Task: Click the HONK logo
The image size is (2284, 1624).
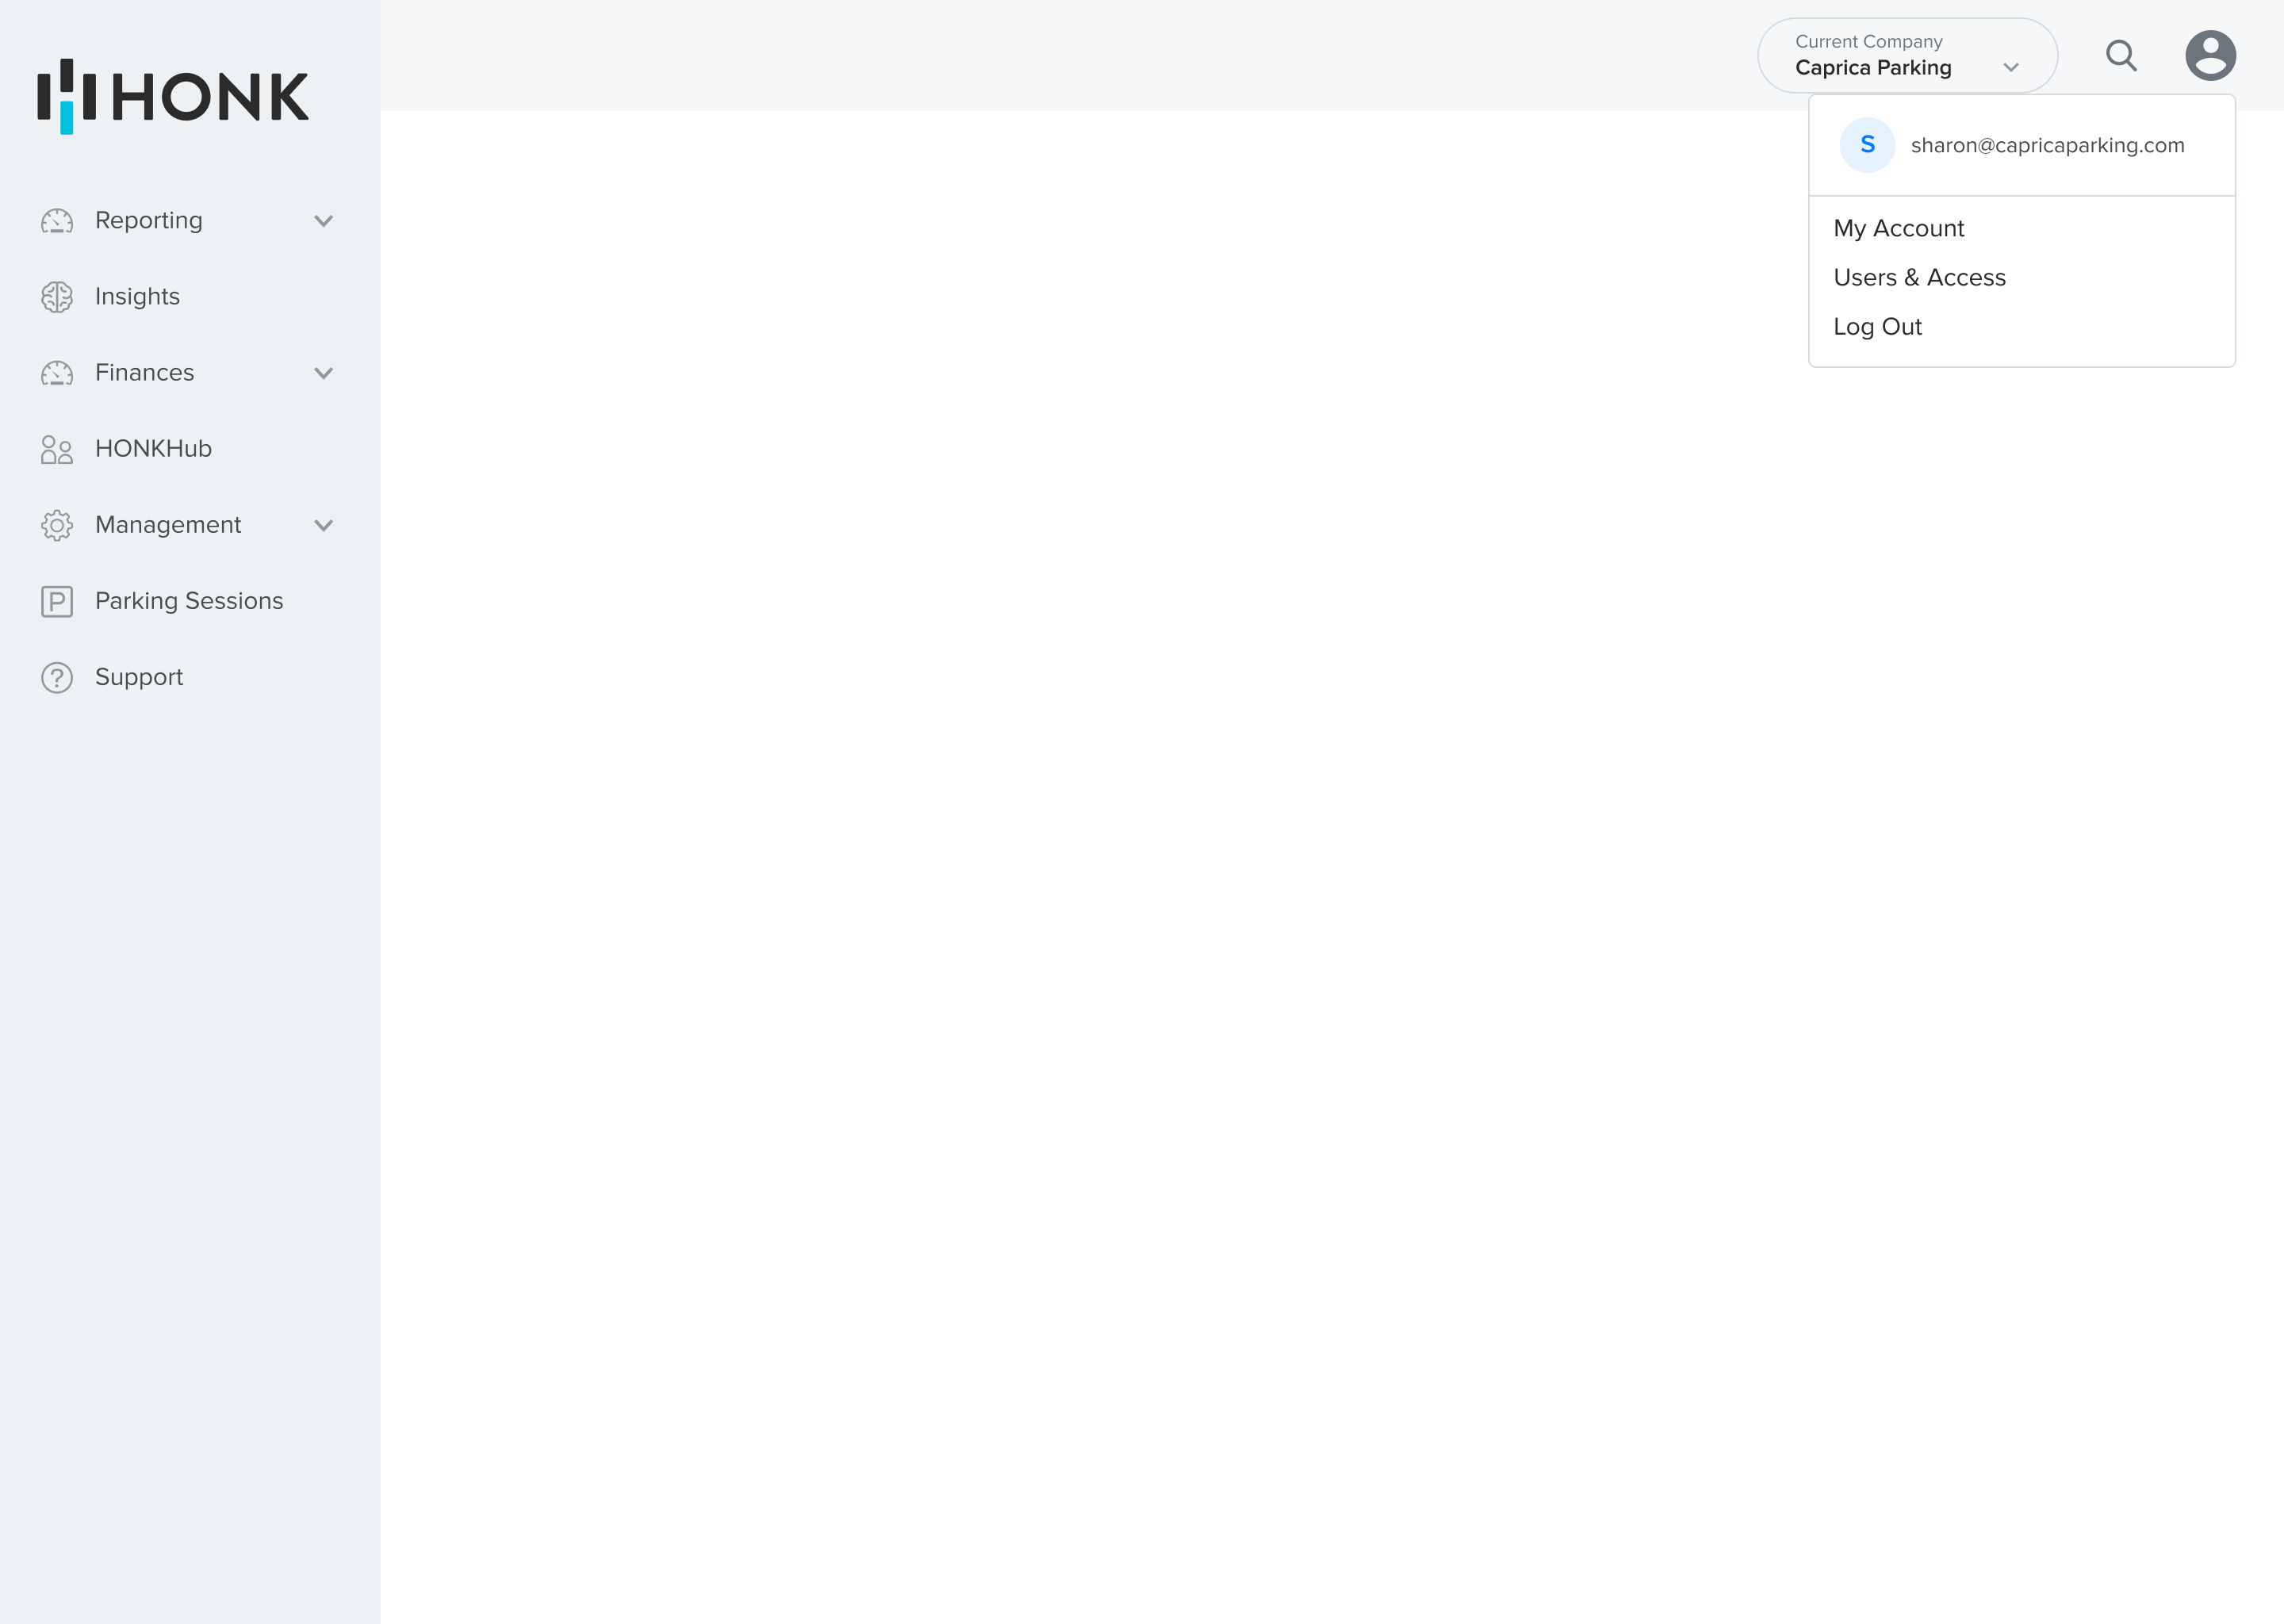Action: (173, 96)
